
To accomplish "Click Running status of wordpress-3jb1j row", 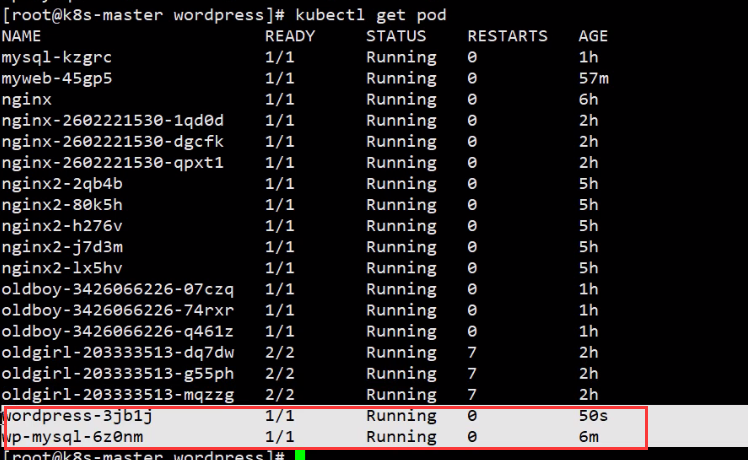I will point(401,416).
